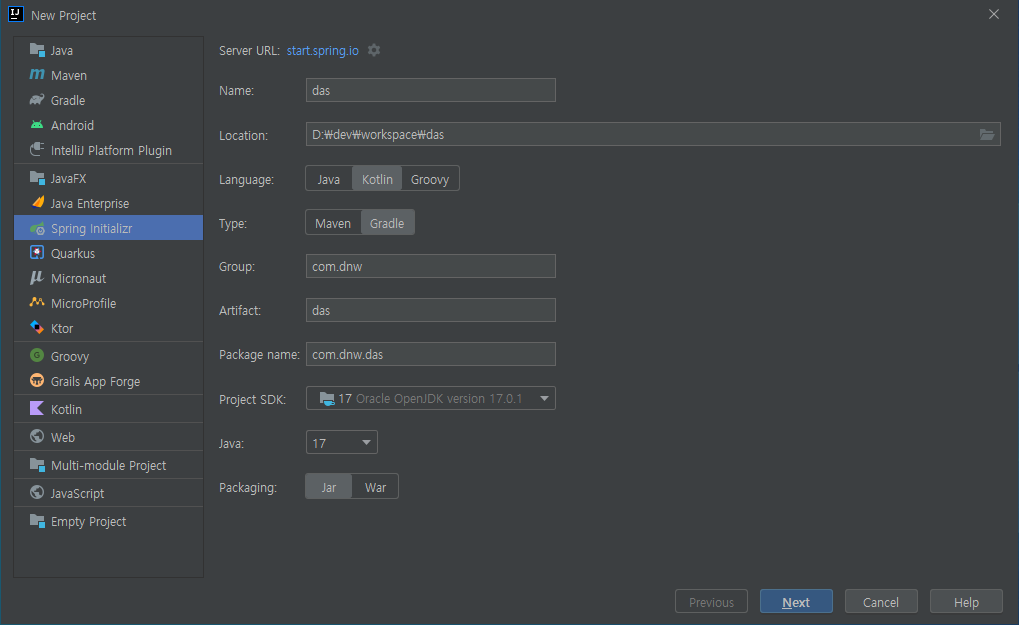Select Android label in sidebar

click(x=72, y=125)
